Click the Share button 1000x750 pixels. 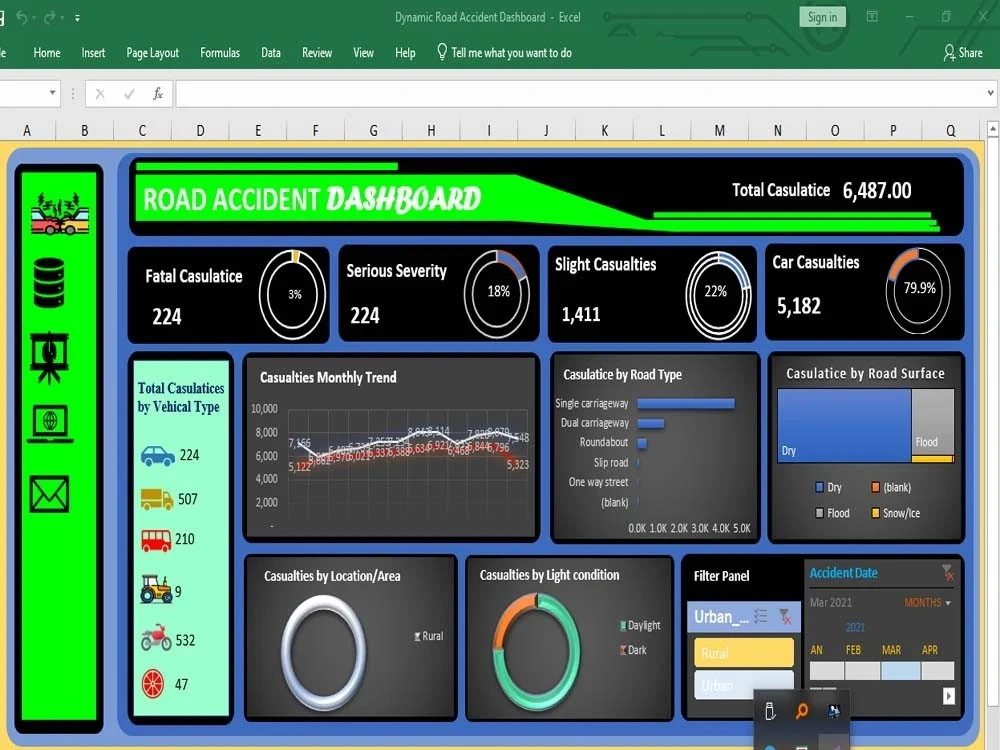[963, 53]
